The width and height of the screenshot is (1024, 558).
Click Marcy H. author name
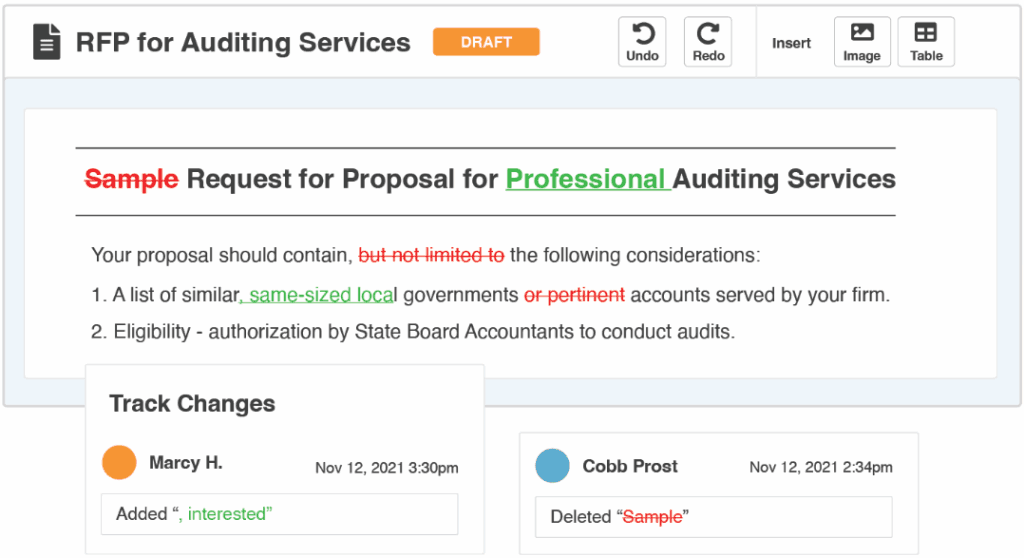186,463
